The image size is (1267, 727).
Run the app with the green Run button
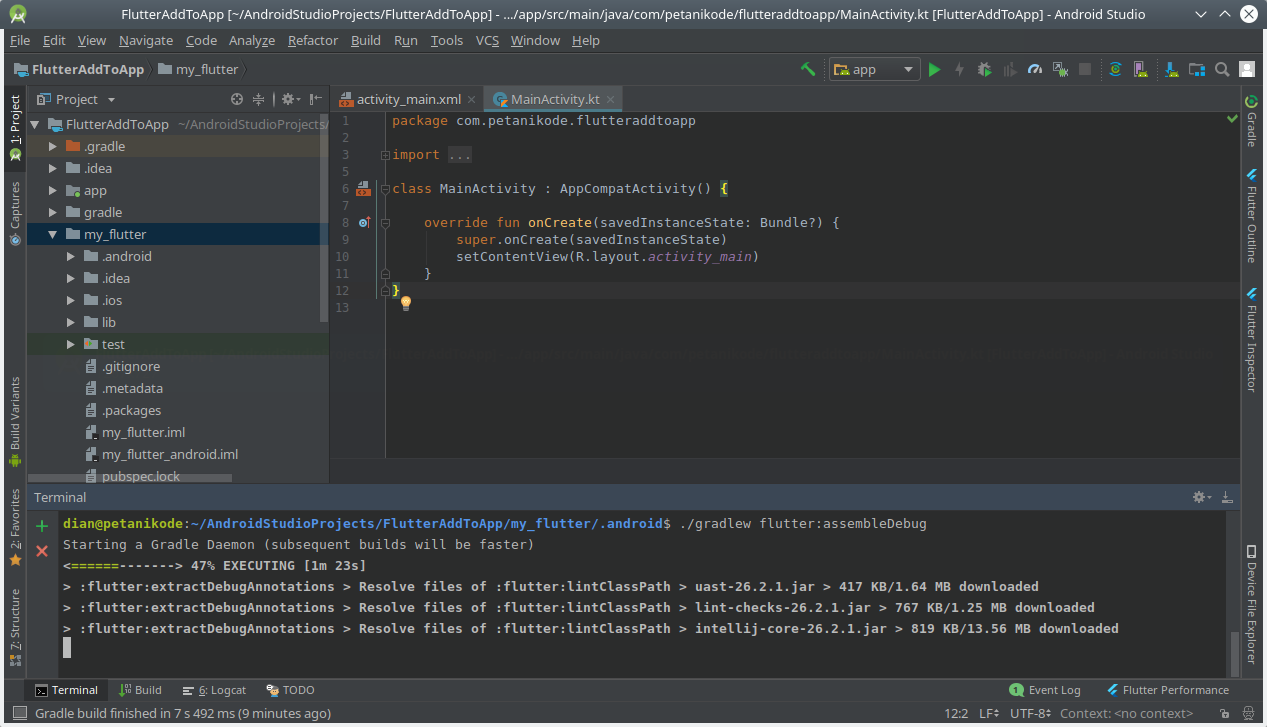click(934, 69)
